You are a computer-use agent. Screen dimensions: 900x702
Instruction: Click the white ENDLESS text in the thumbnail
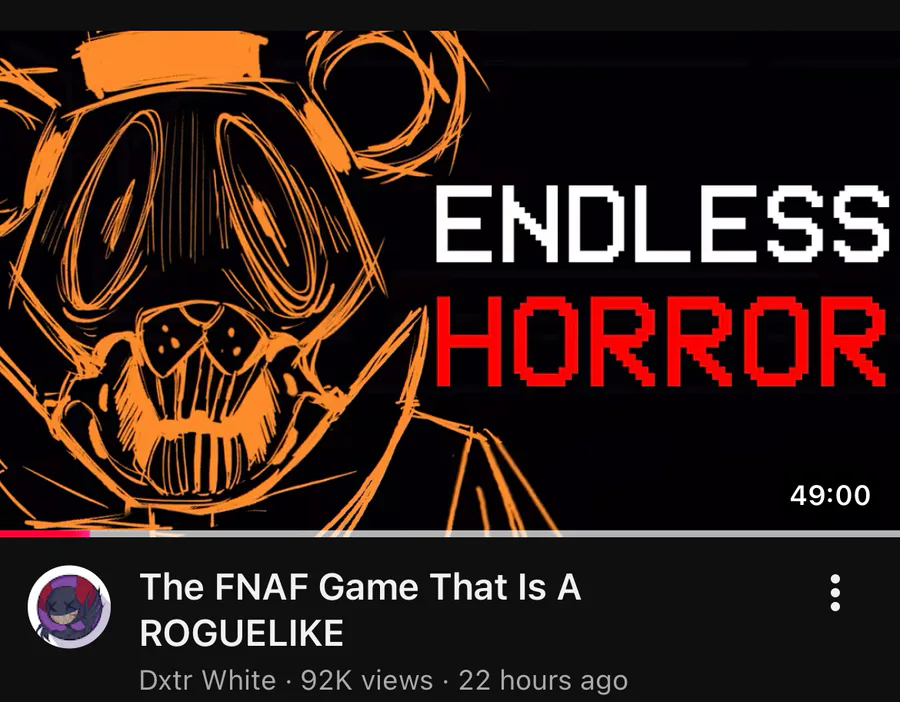coord(661,224)
